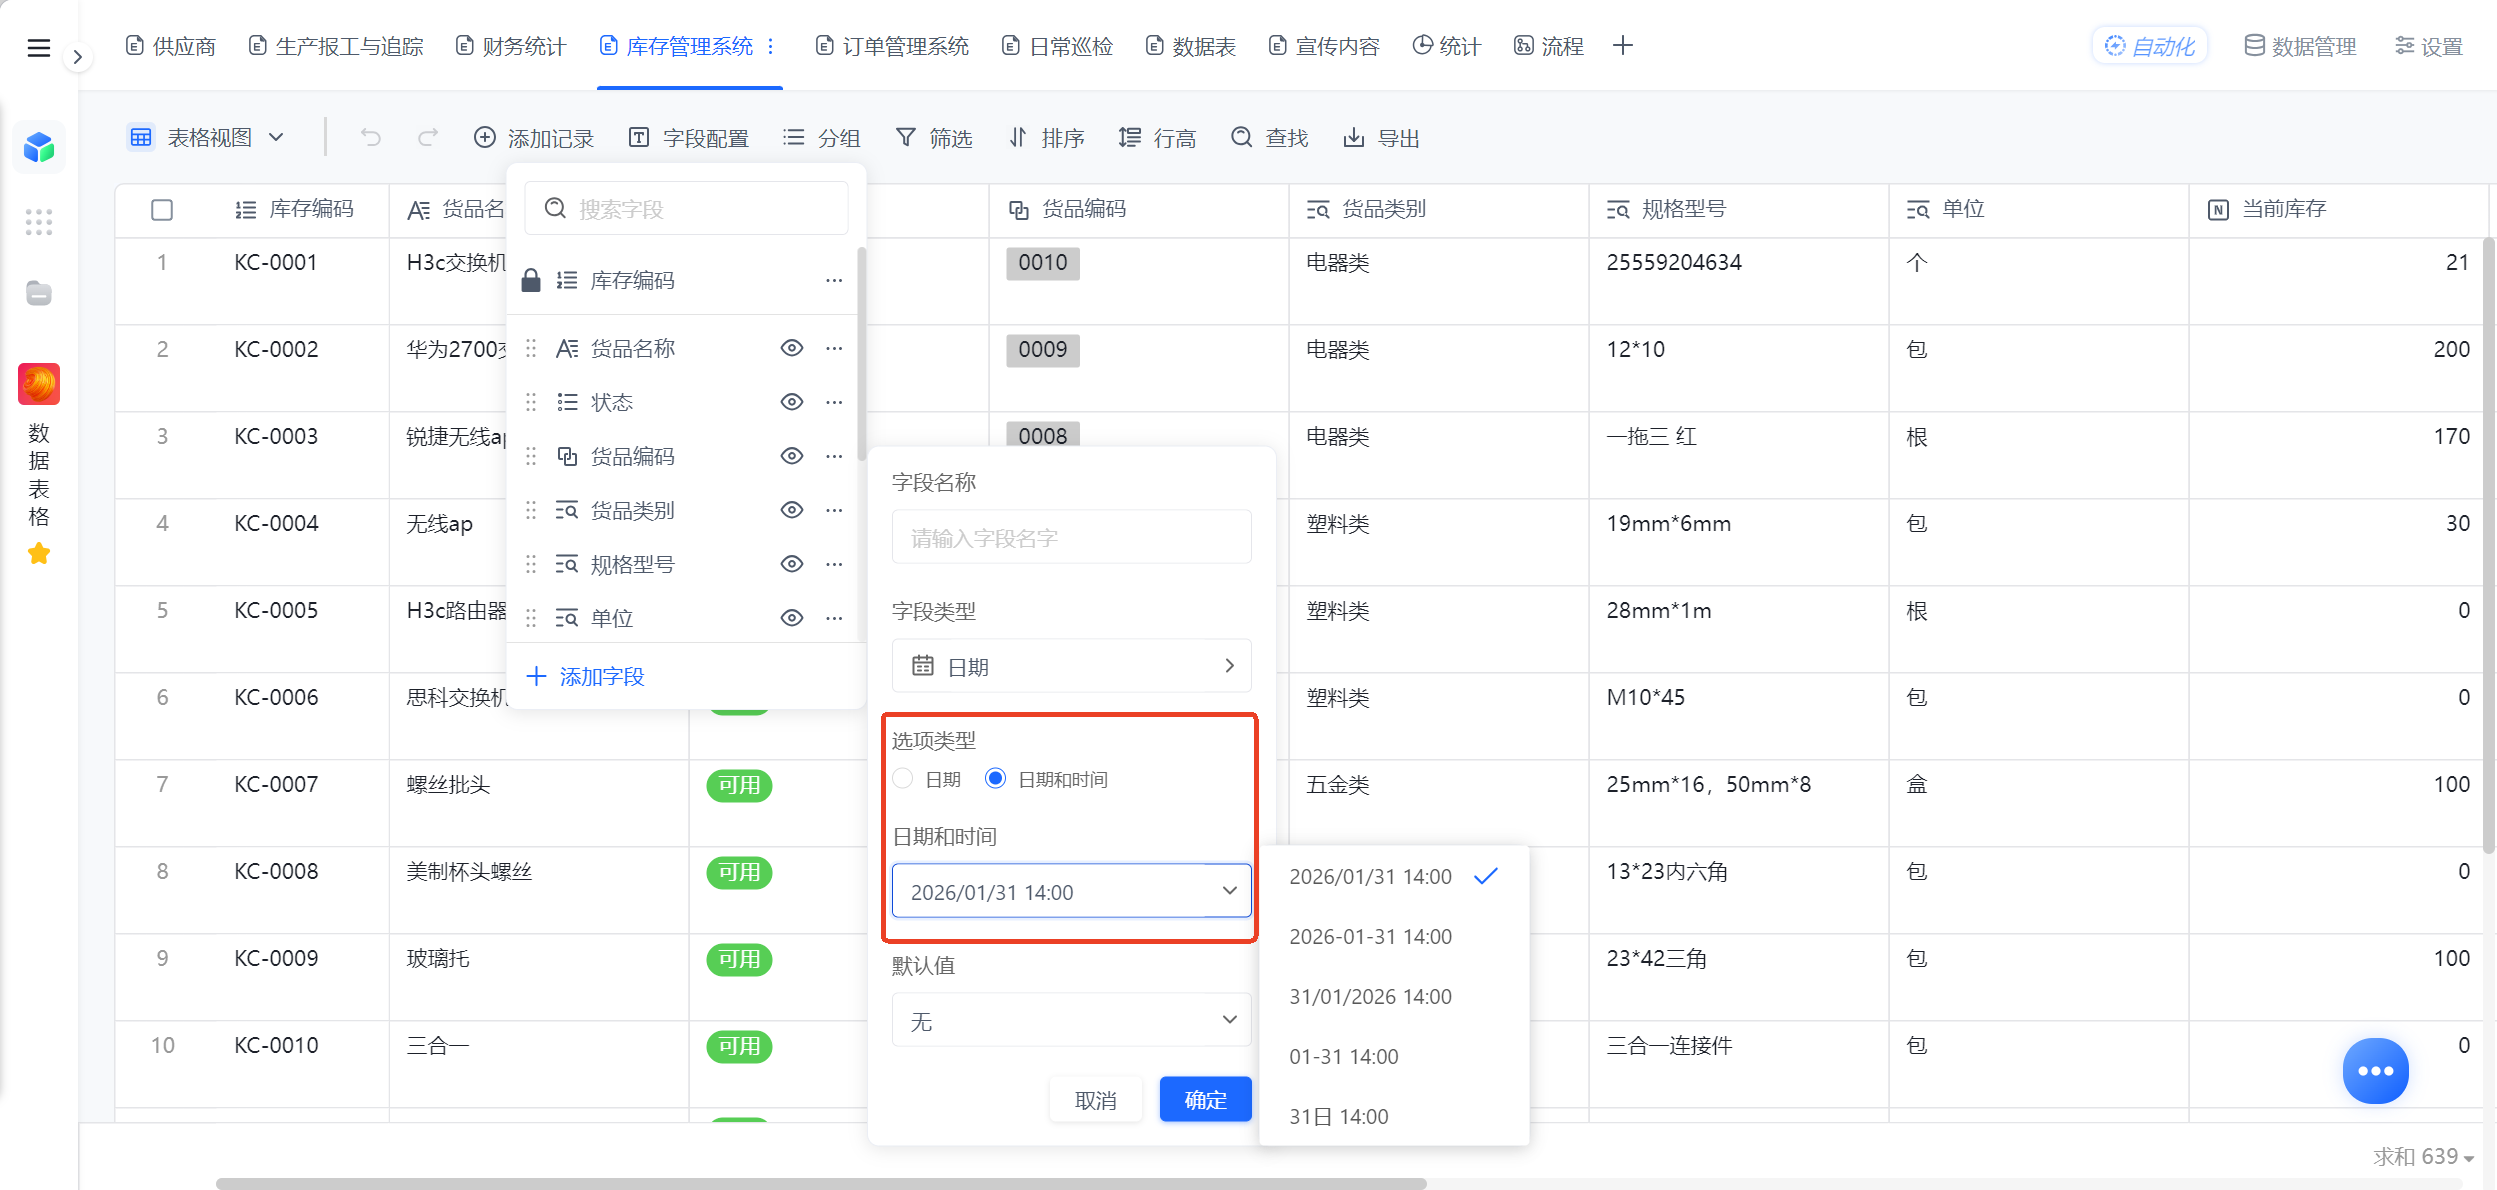Screen dimensions: 2497x1190
Task: Choose format 31/01/2026 14:00
Action: coord(1394,996)
